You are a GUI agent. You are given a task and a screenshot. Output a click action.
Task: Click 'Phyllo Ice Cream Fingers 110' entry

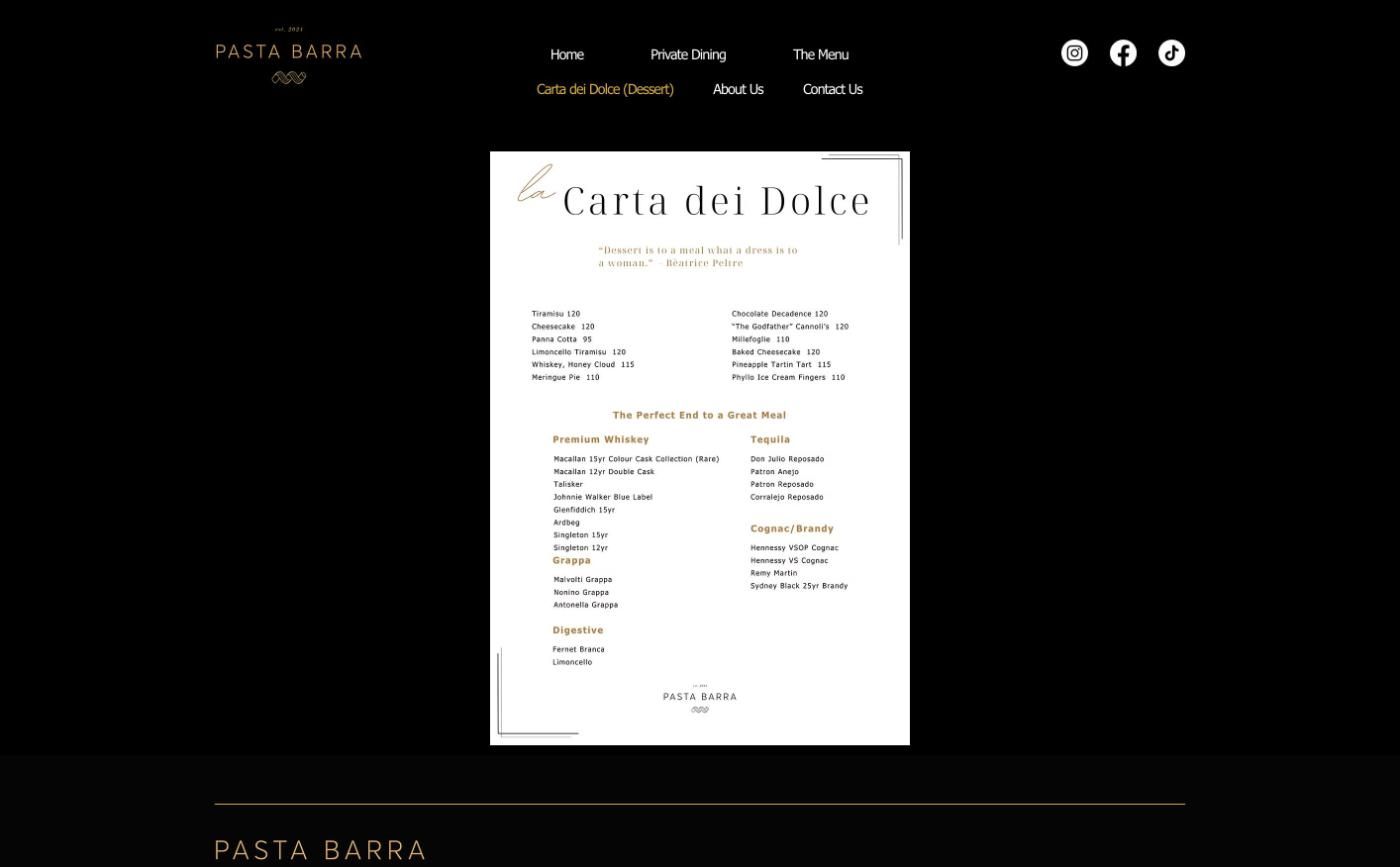click(787, 377)
